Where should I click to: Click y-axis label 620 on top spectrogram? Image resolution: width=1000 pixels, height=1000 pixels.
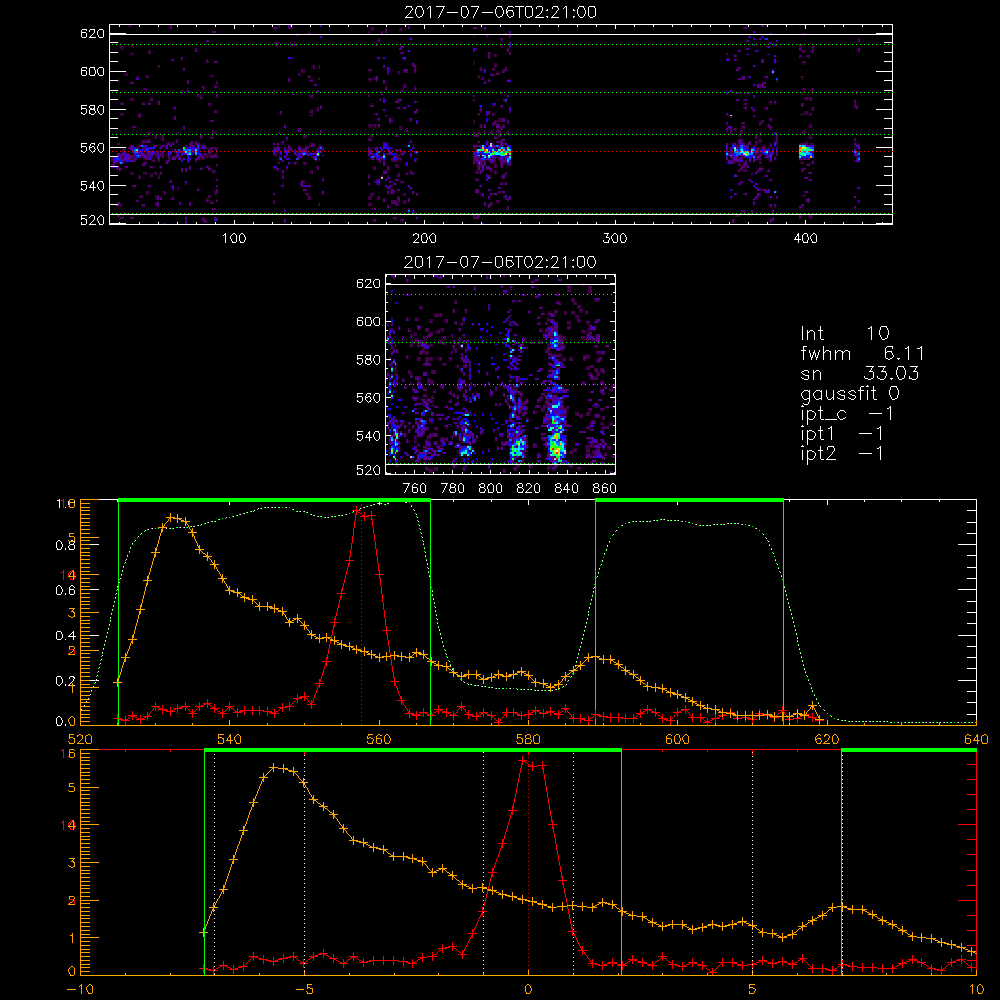click(x=92, y=33)
